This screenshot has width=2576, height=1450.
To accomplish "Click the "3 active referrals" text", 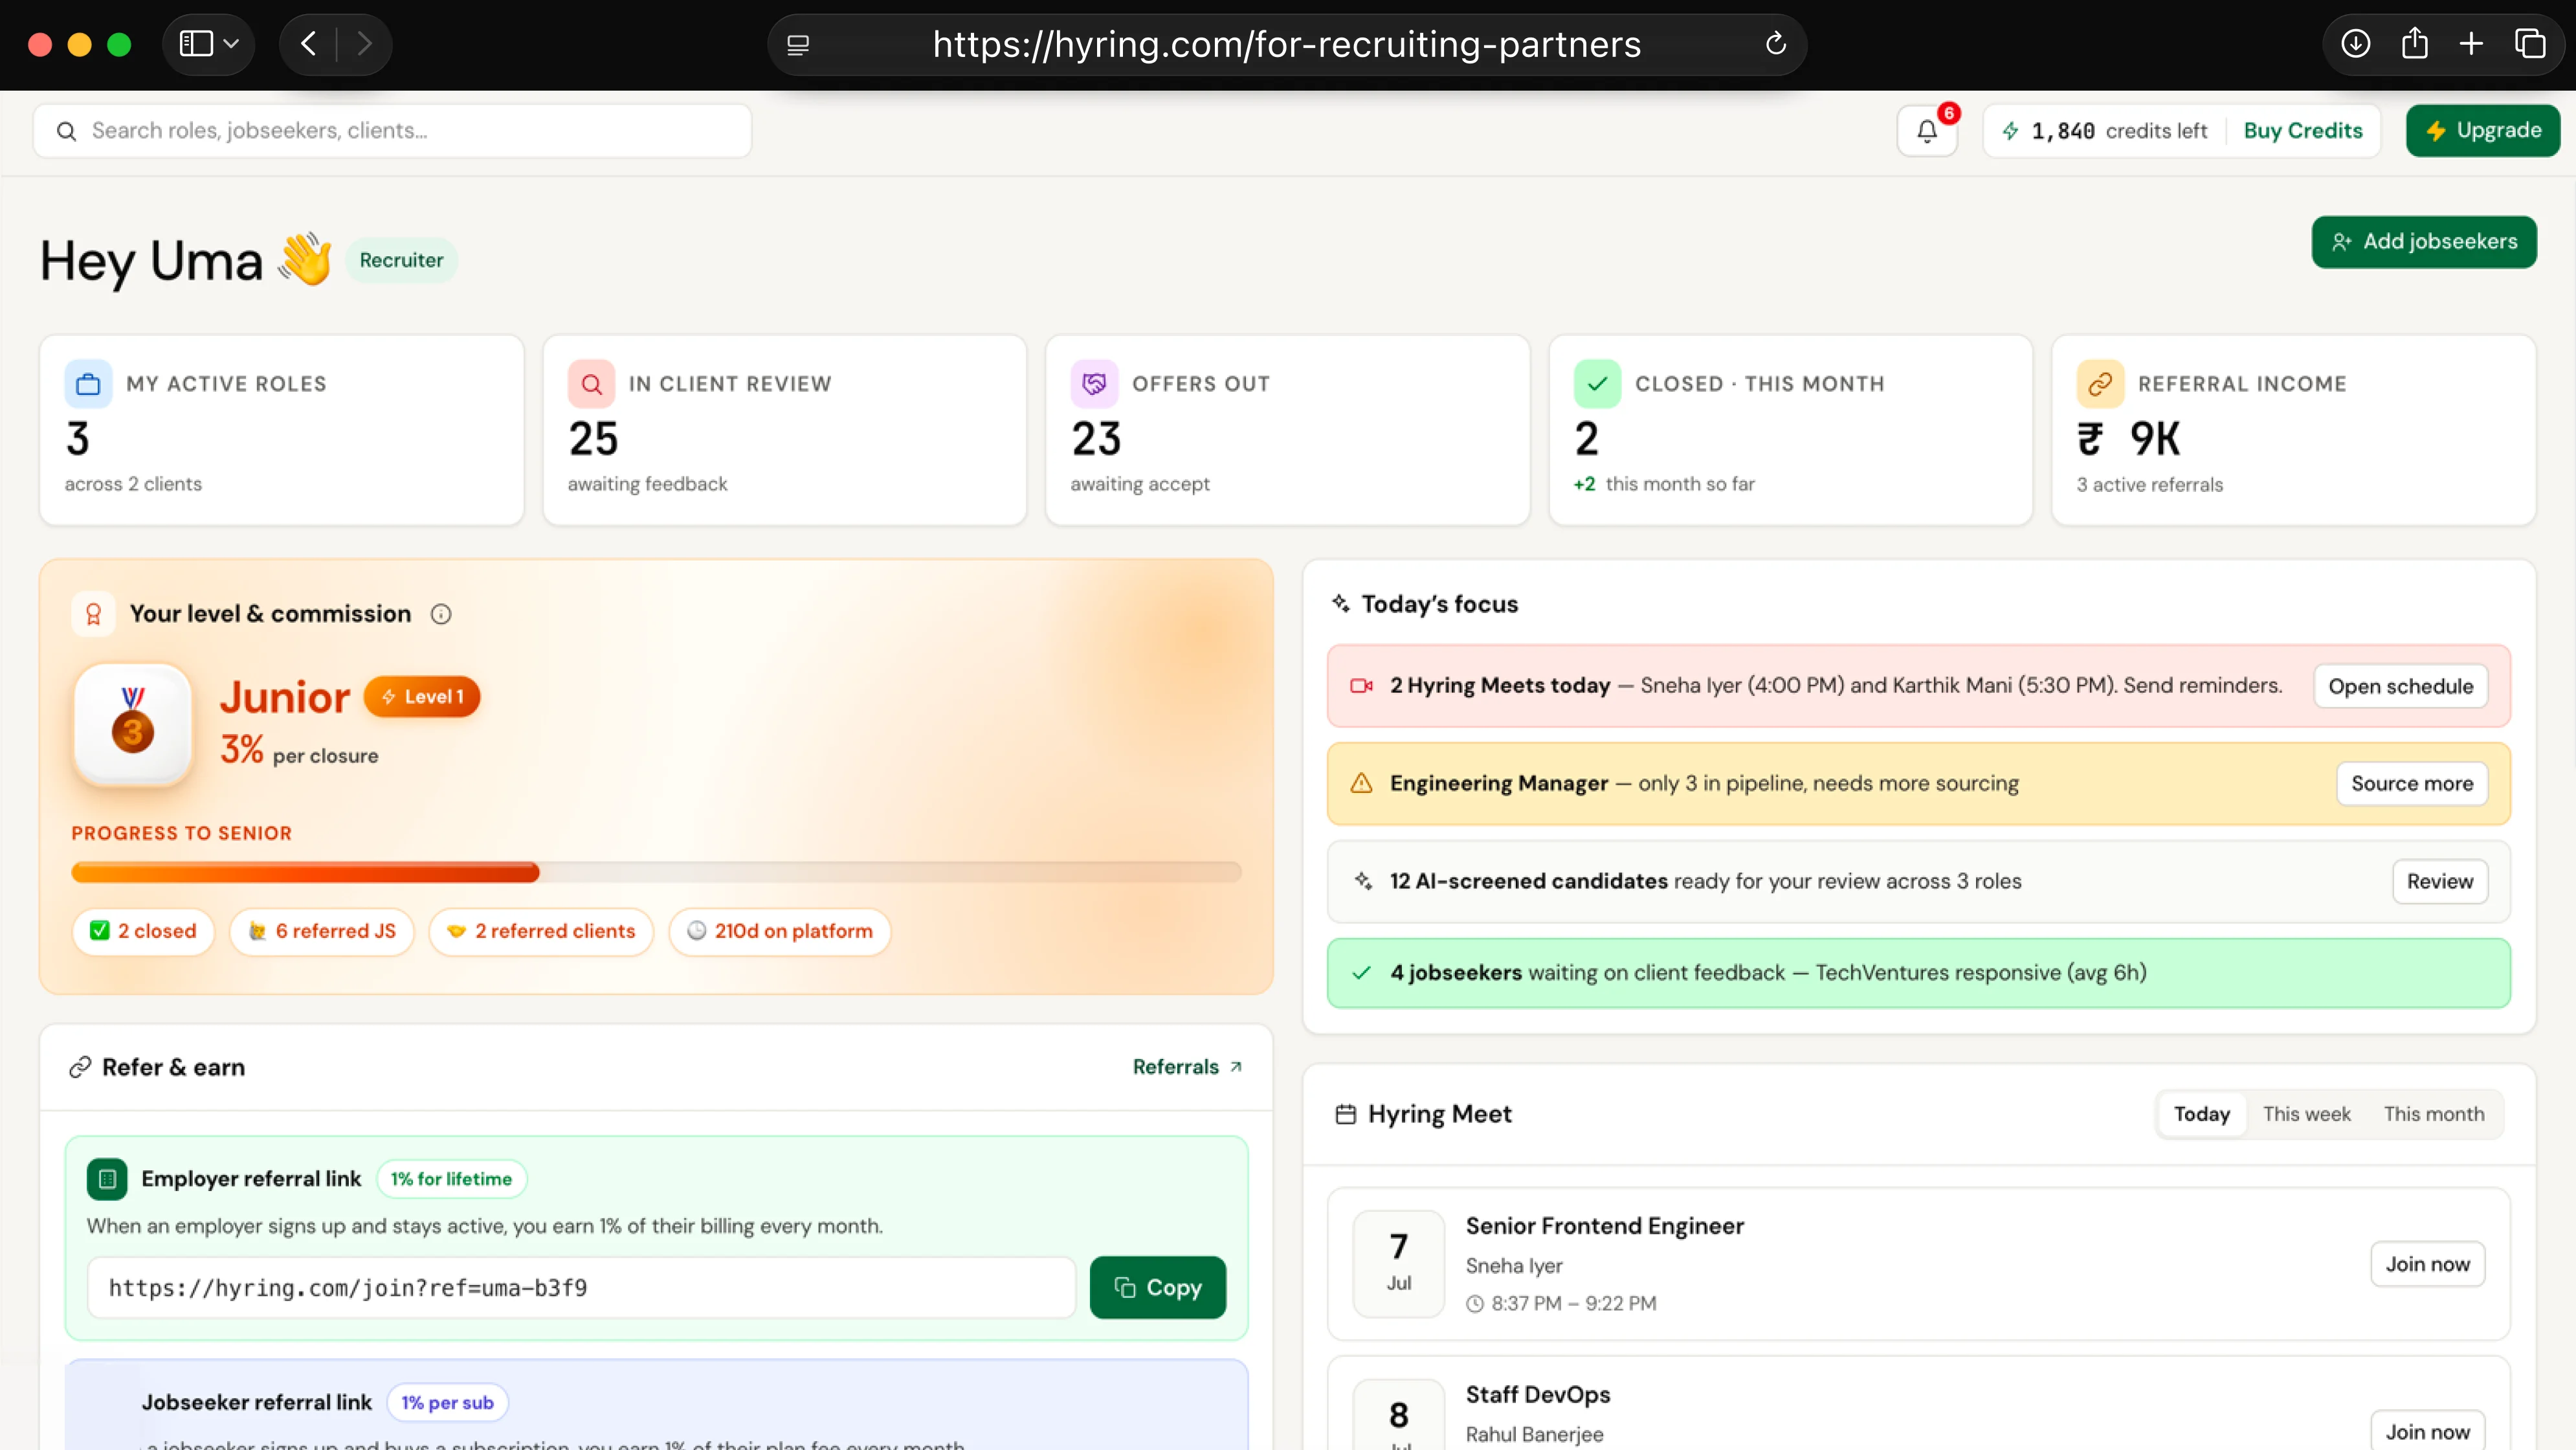I will click(2149, 485).
